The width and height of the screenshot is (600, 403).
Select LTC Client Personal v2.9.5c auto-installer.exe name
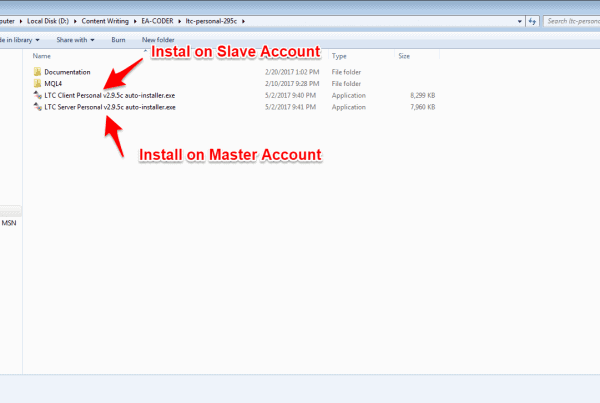tap(110, 95)
